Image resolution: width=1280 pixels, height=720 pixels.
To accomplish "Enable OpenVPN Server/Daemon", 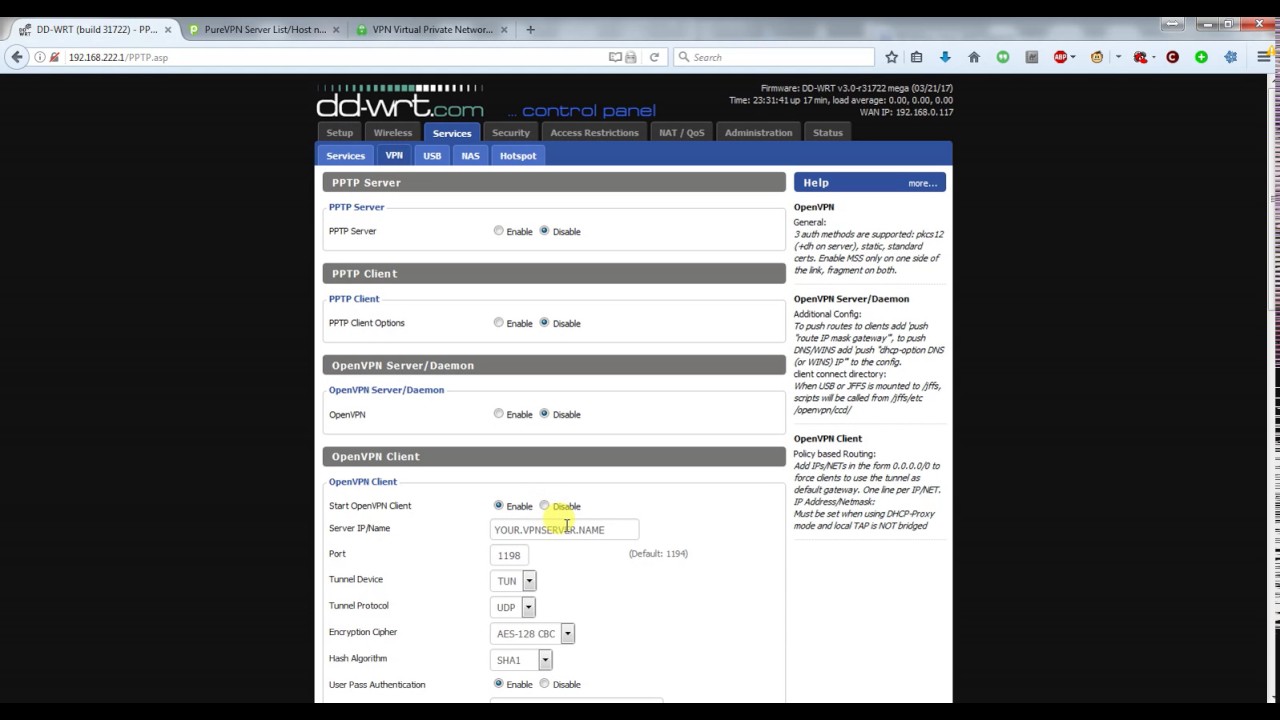I will (x=498, y=414).
